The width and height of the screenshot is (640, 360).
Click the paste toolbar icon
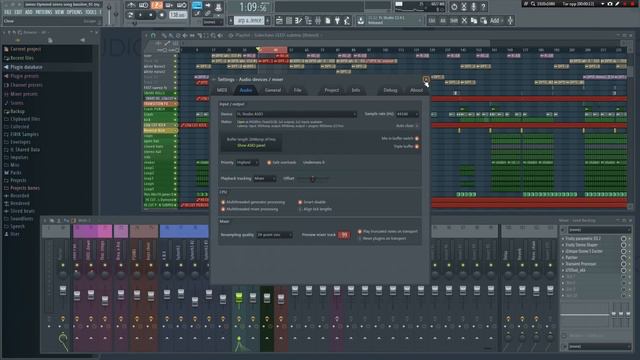coord(484,20)
